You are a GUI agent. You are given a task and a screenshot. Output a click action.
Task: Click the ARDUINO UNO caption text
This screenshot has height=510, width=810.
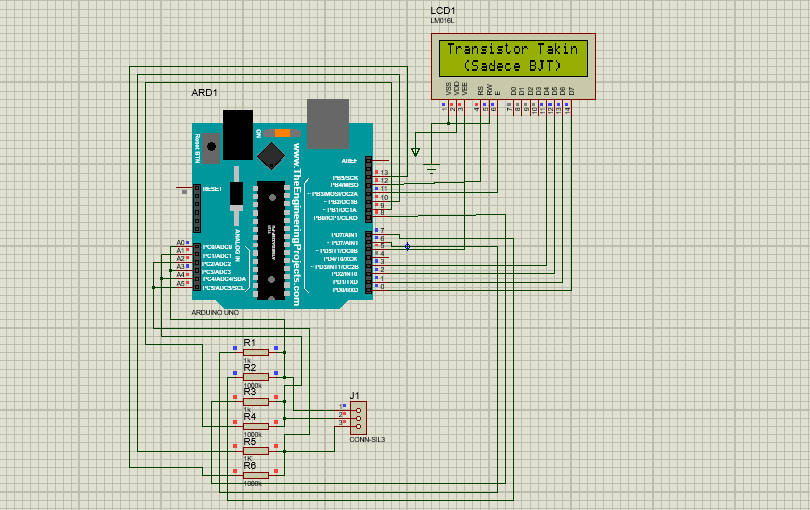click(215, 313)
